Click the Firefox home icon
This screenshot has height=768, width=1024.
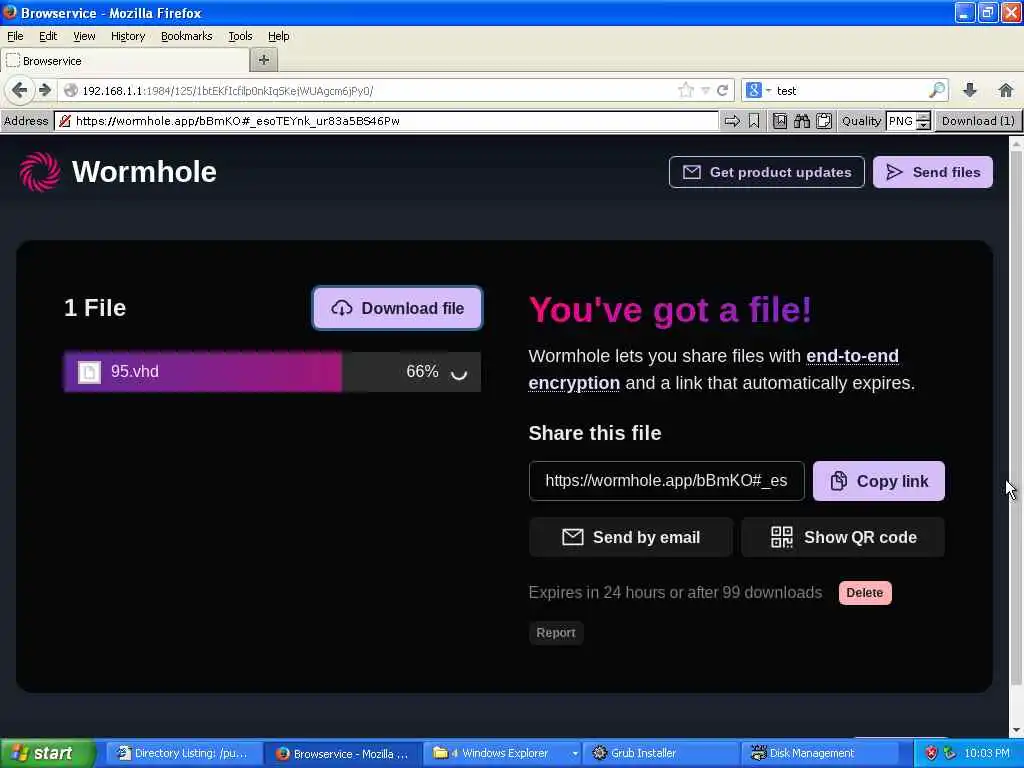point(1006,90)
